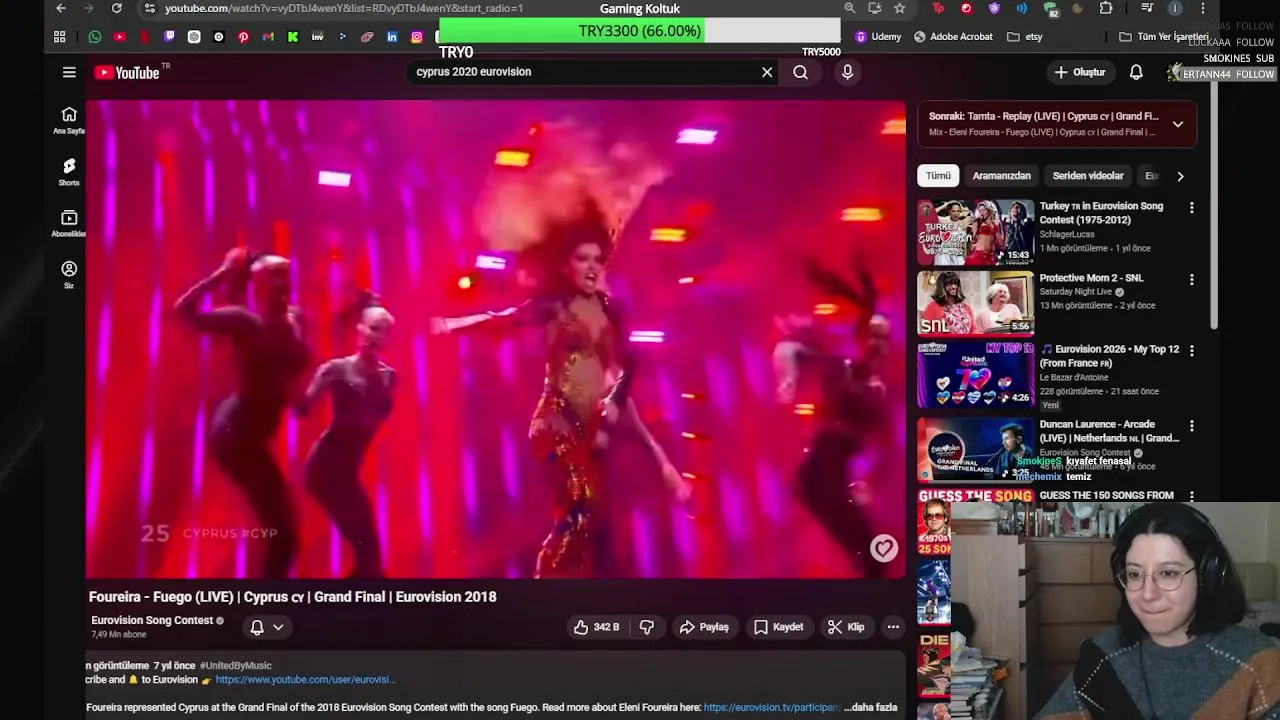Like the video showing 342 B

pyautogui.click(x=596, y=627)
